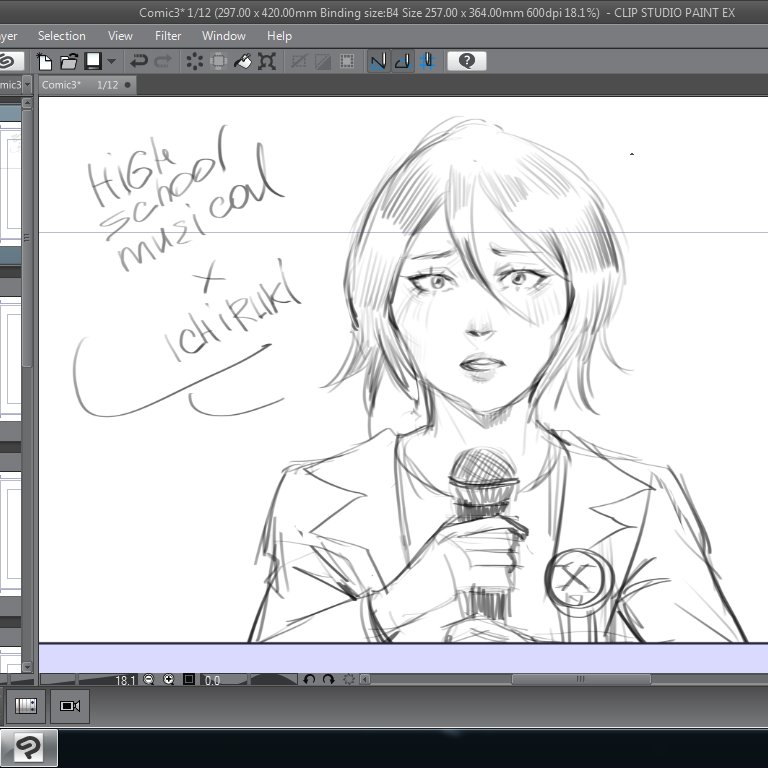Click the Invert selected area icon
The height and width of the screenshot is (768, 768).
[323, 62]
